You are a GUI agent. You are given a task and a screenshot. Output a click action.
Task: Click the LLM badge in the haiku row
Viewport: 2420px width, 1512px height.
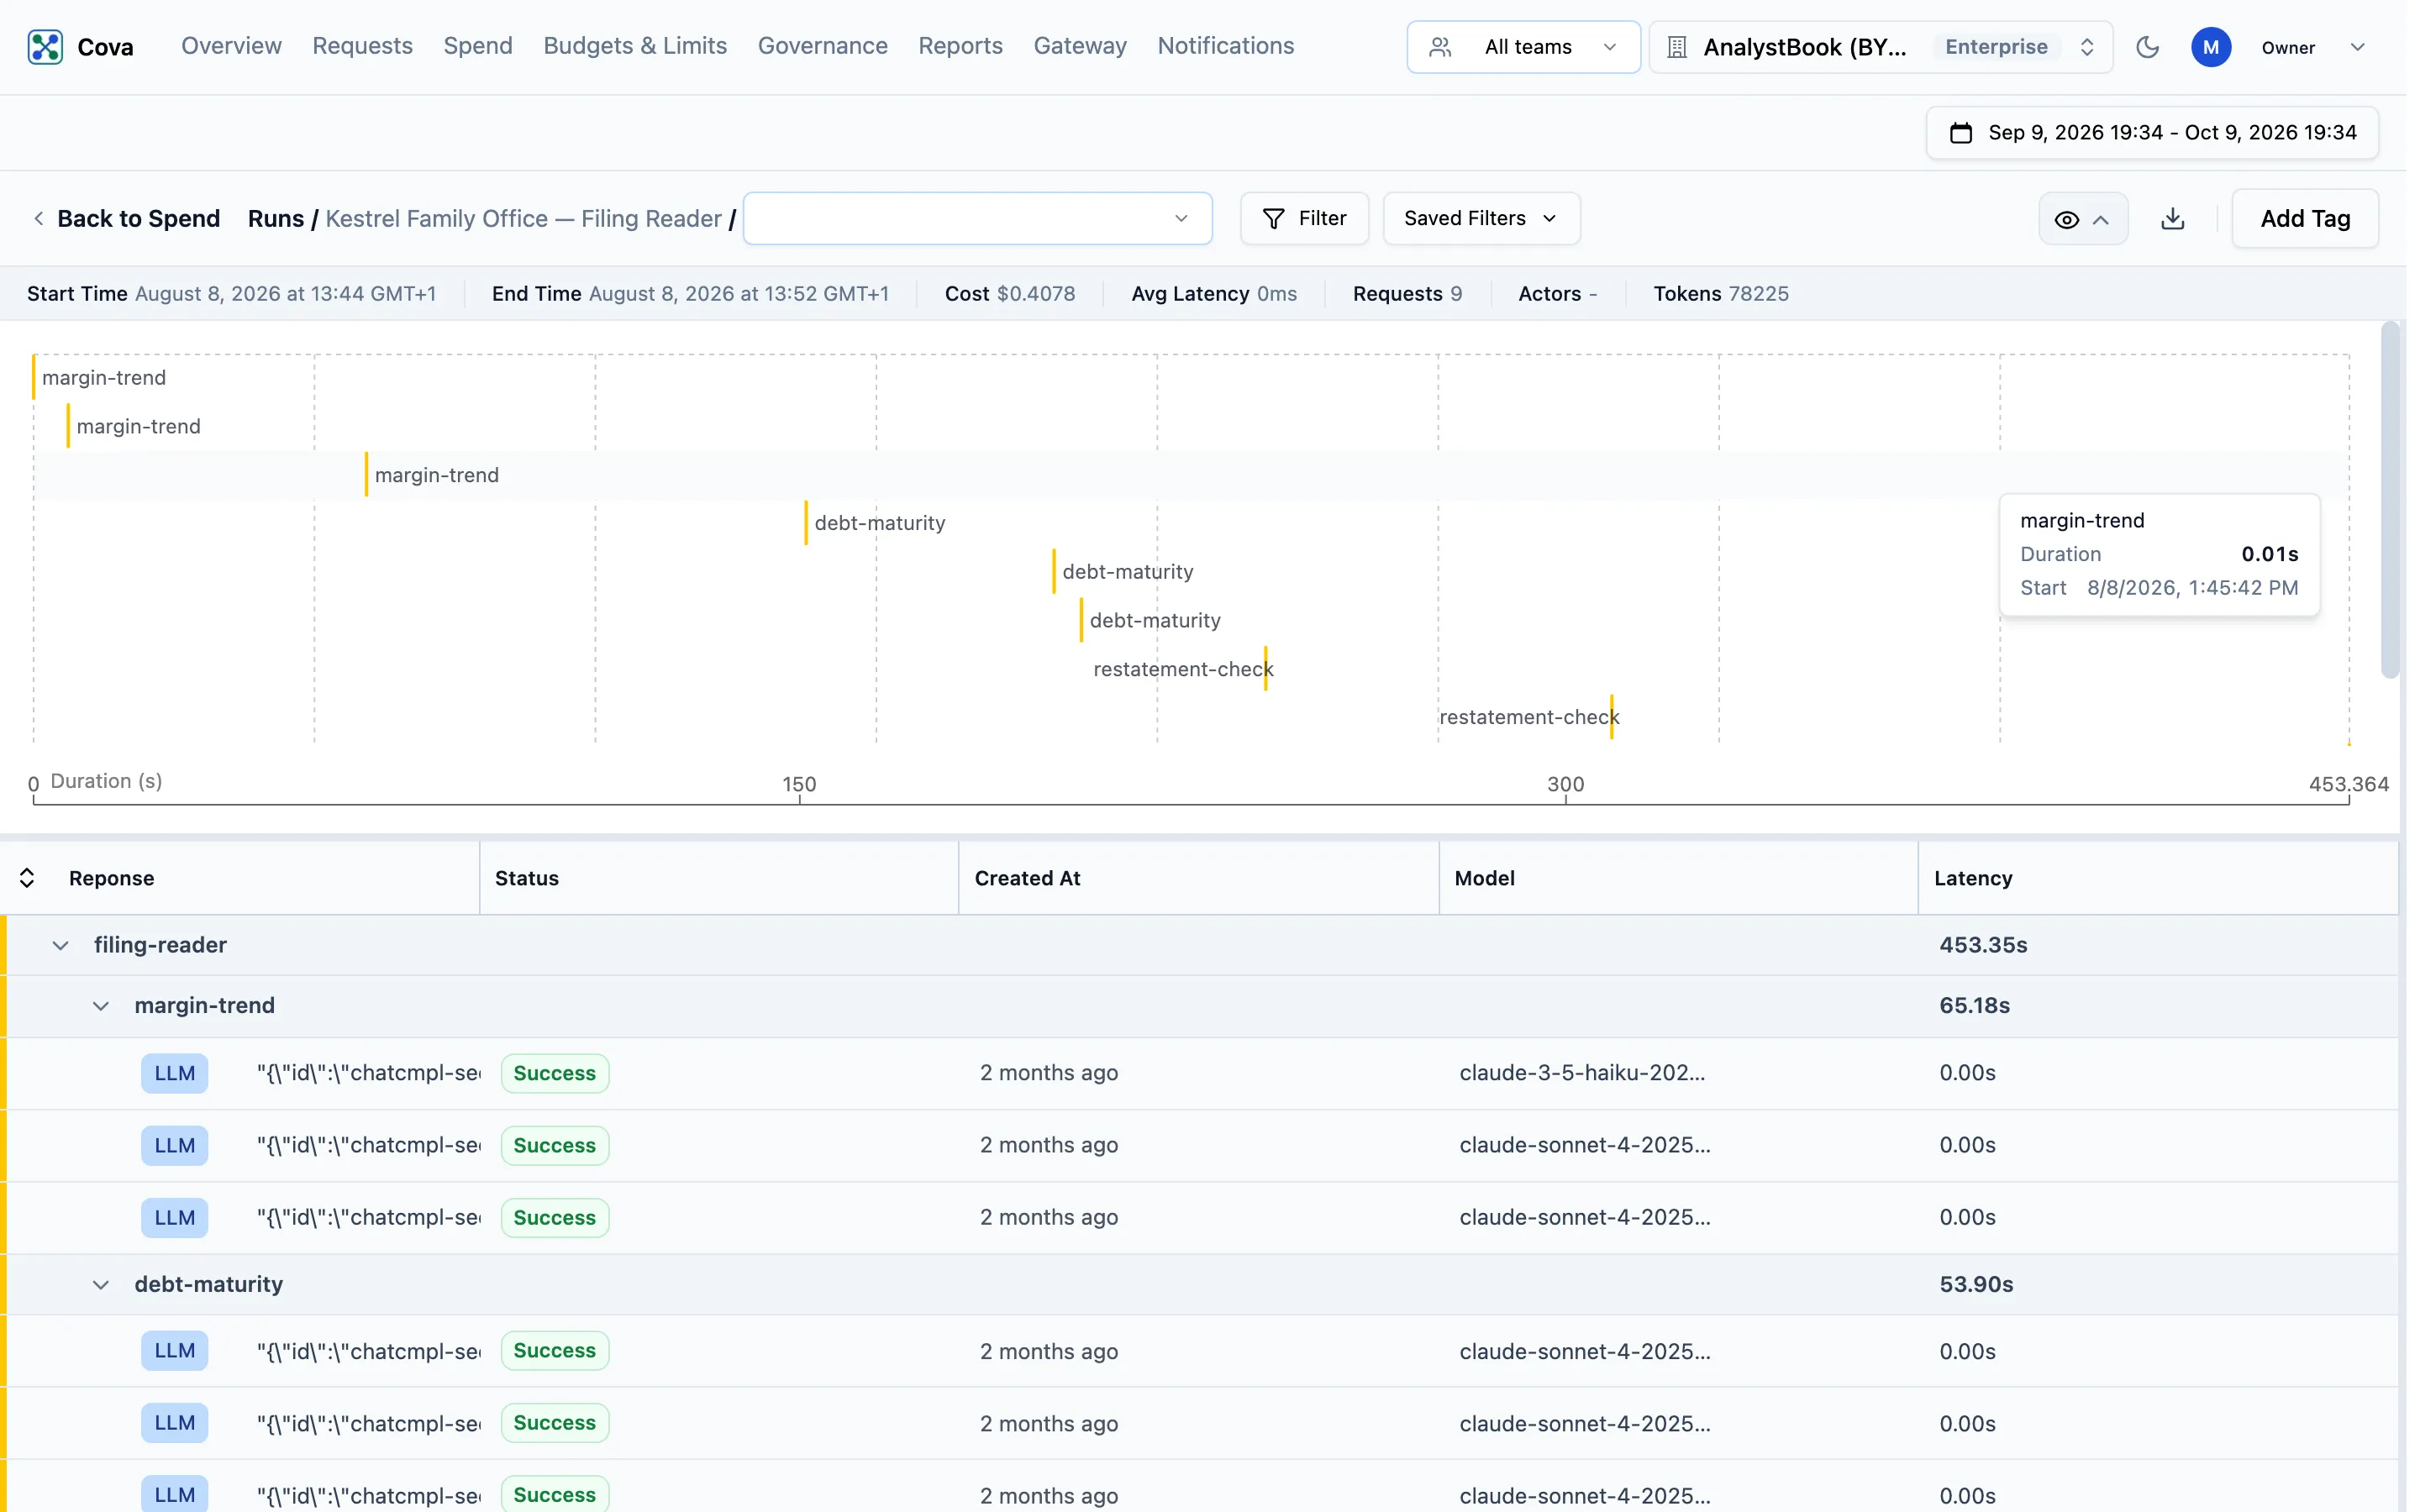[x=175, y=1073]
